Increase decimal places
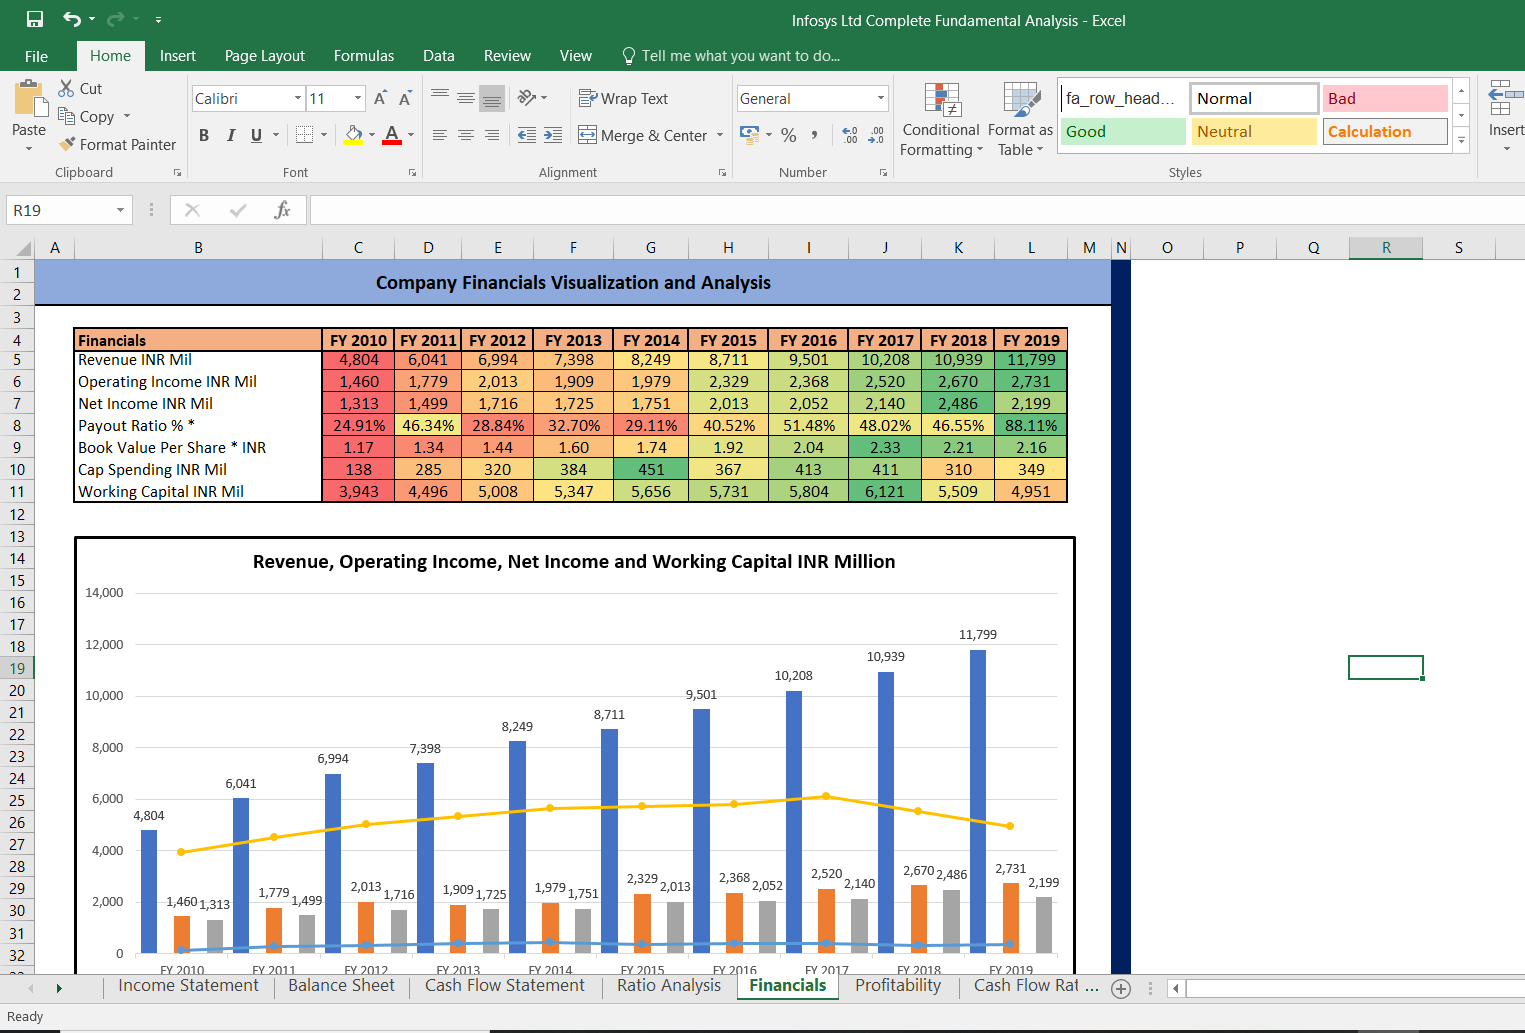Screen dimensions: 1525x1033 850,135
